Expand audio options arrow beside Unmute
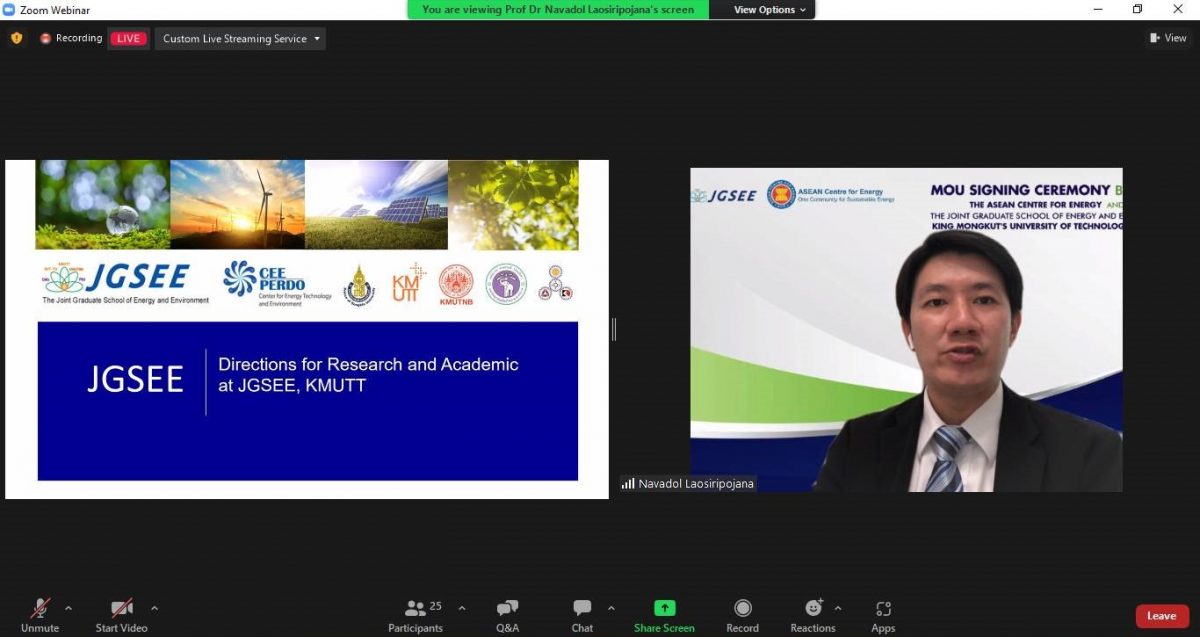The height and width of the screenshot is (637, 1200). pyautogui.click(x=68, y=607)
